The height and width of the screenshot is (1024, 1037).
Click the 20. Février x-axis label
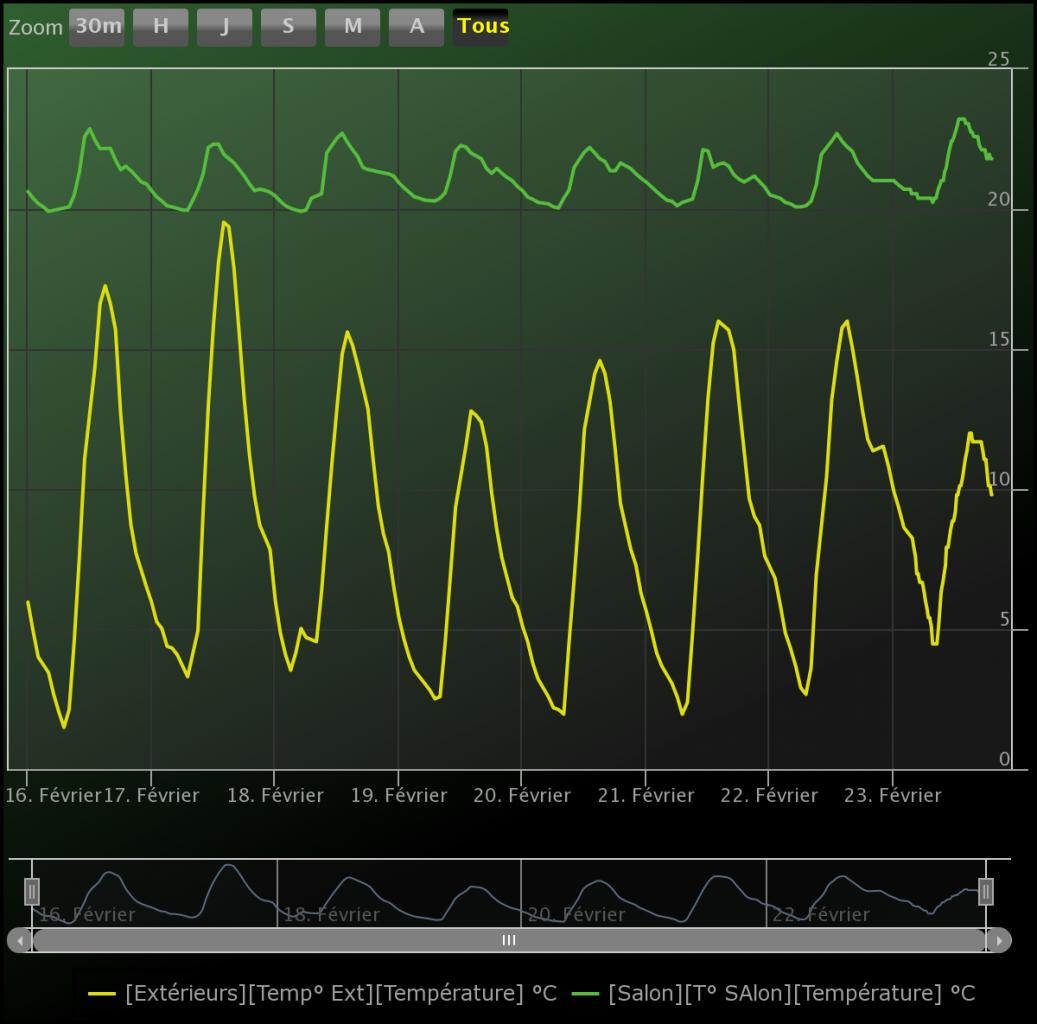pos(522,794)
